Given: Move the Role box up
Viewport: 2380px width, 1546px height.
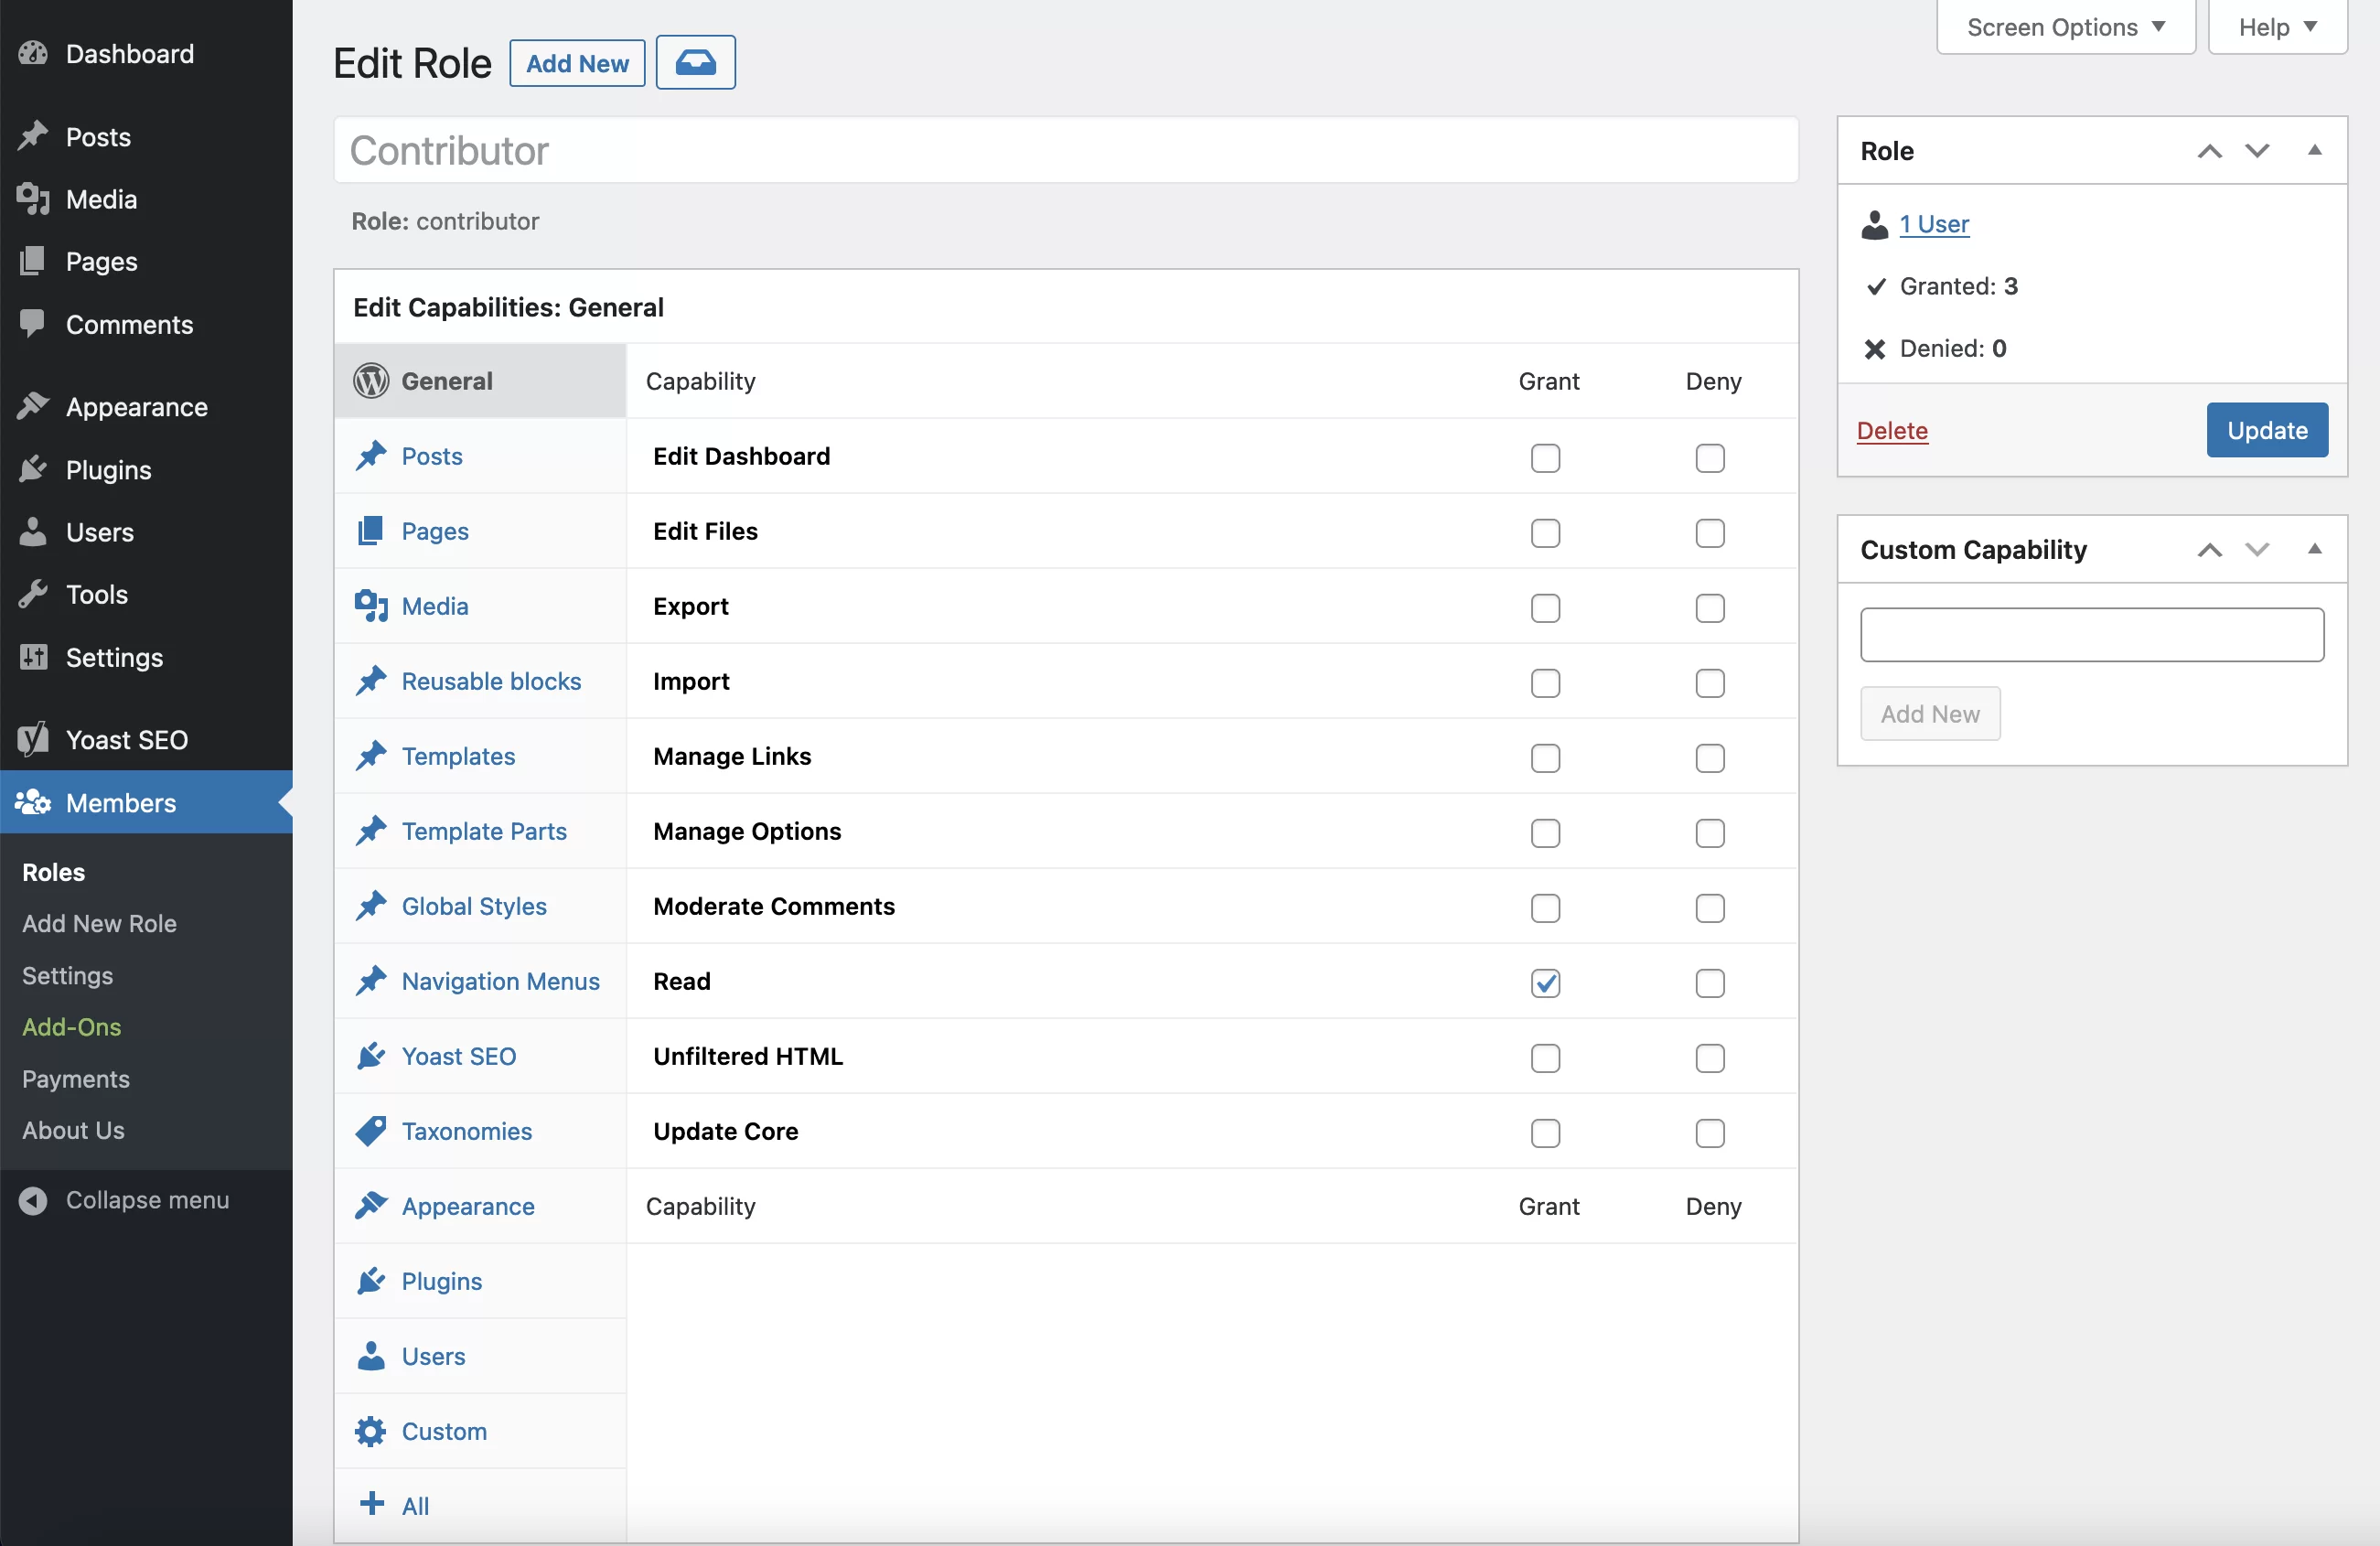Looking at the screenshot, I should 2209,151.
